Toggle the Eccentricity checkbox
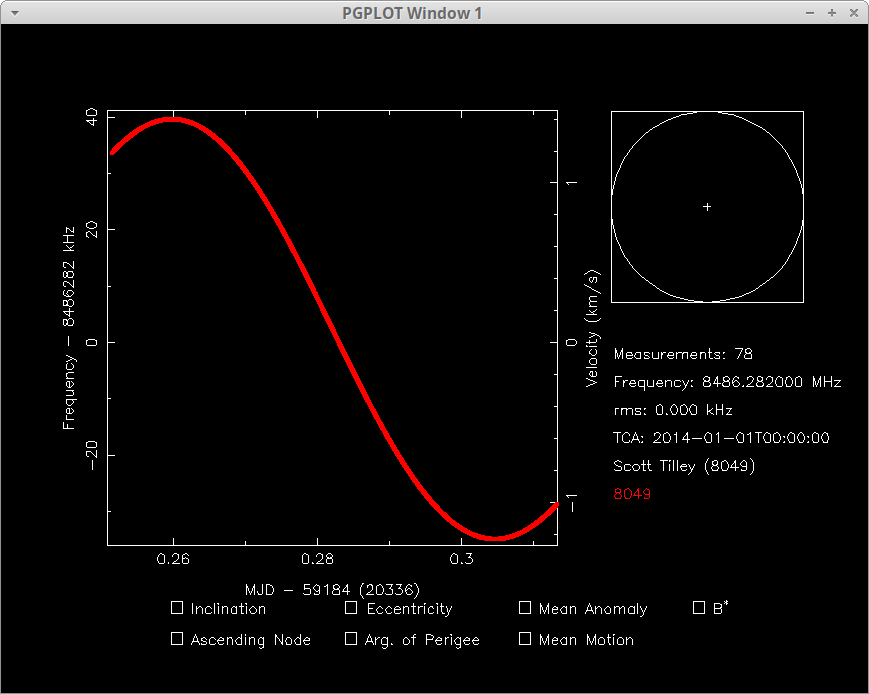 pyautogui.click(x=351, y=607)
